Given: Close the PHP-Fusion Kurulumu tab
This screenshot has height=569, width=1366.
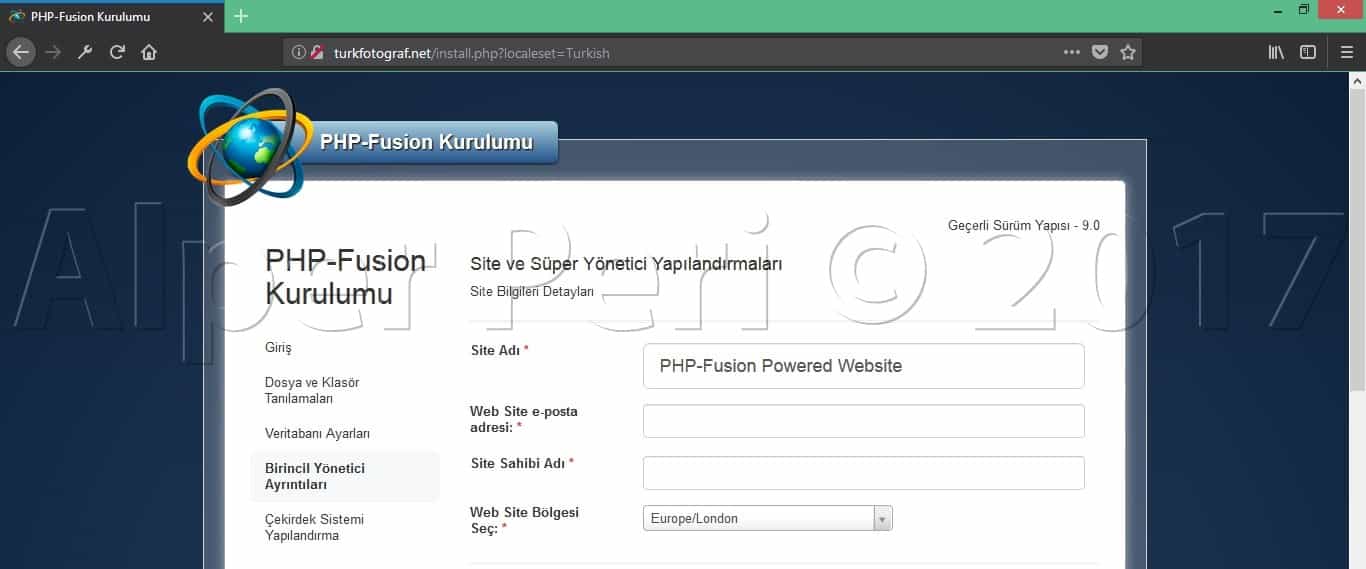Looking at the screenshot, I should [207, 17].
